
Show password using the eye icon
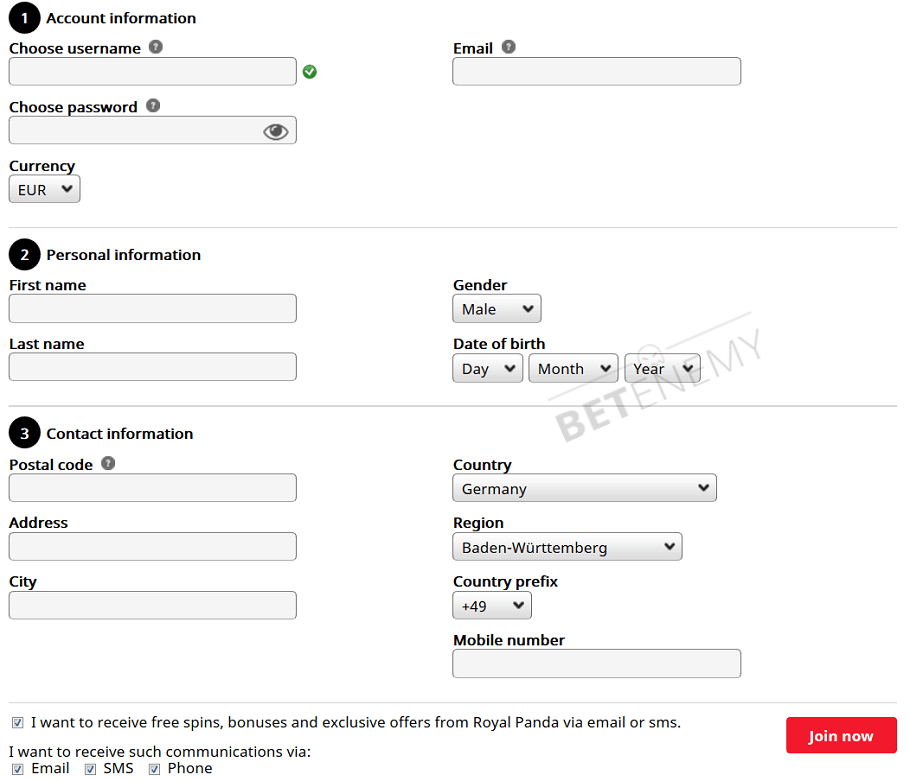coord(275,131)
